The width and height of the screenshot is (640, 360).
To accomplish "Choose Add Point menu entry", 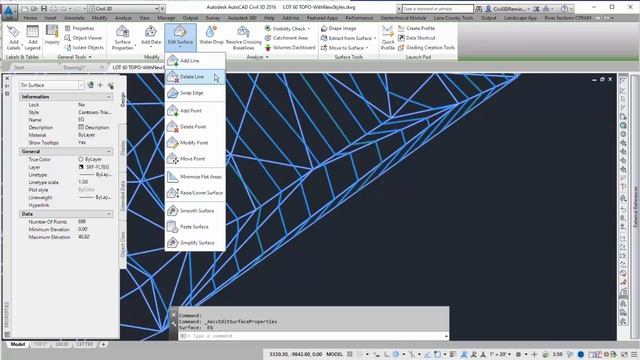I will [195, 111].
